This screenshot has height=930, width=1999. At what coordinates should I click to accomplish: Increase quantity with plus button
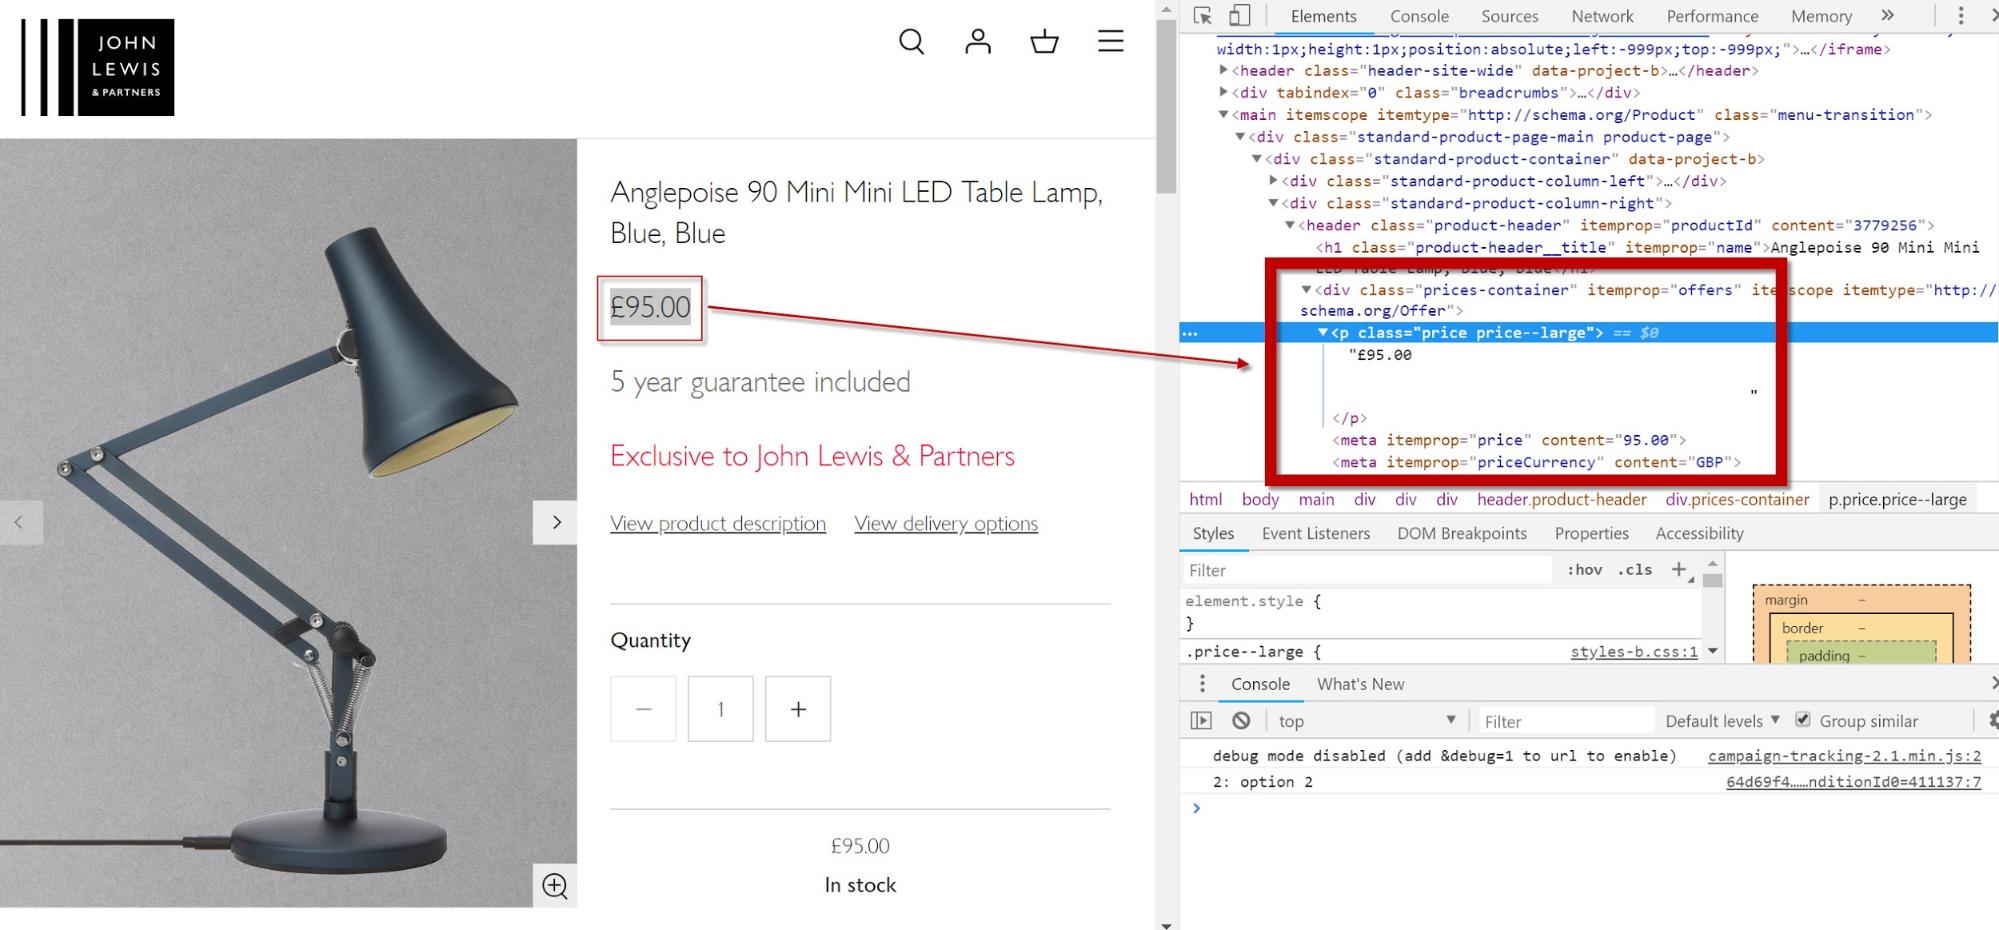coord(798,709)
